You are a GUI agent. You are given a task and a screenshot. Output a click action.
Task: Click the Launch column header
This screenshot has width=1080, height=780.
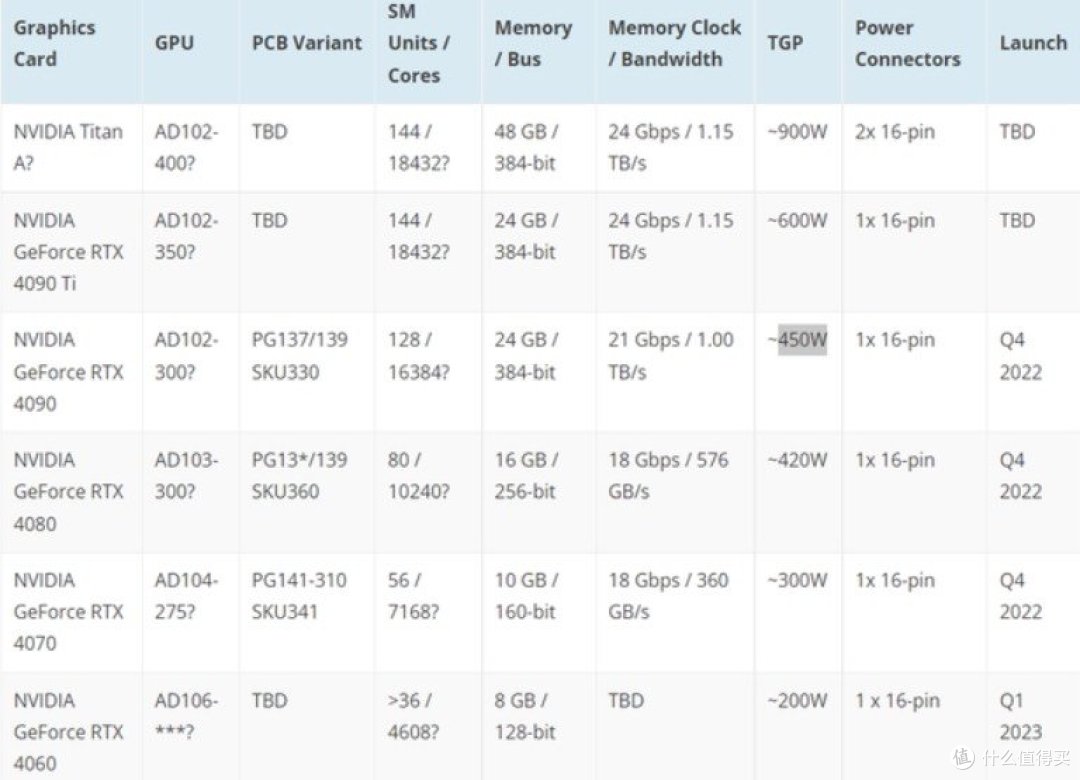point(1033,43)
